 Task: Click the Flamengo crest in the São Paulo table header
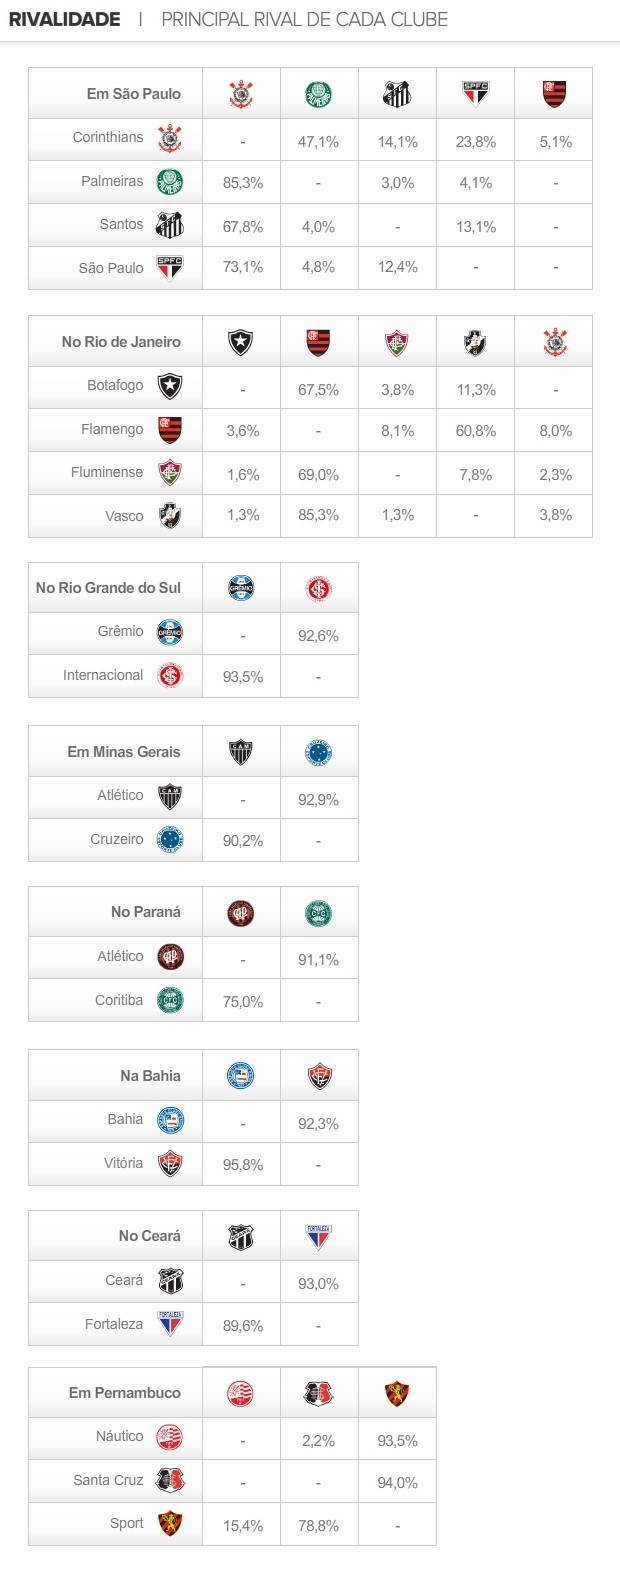(554, 95)
